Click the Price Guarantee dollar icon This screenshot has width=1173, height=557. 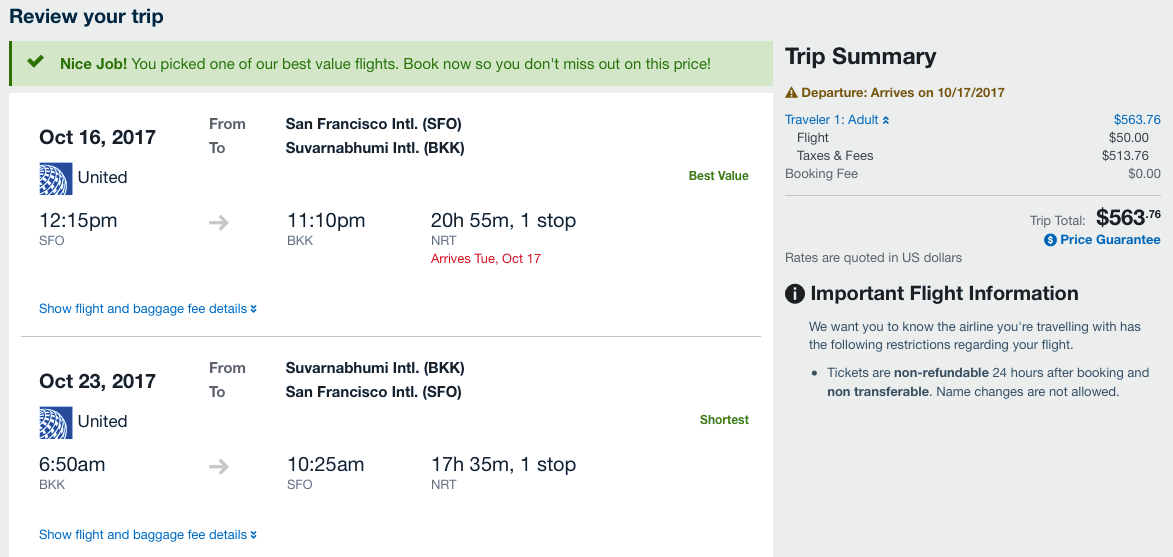[x=1050, y=240]
